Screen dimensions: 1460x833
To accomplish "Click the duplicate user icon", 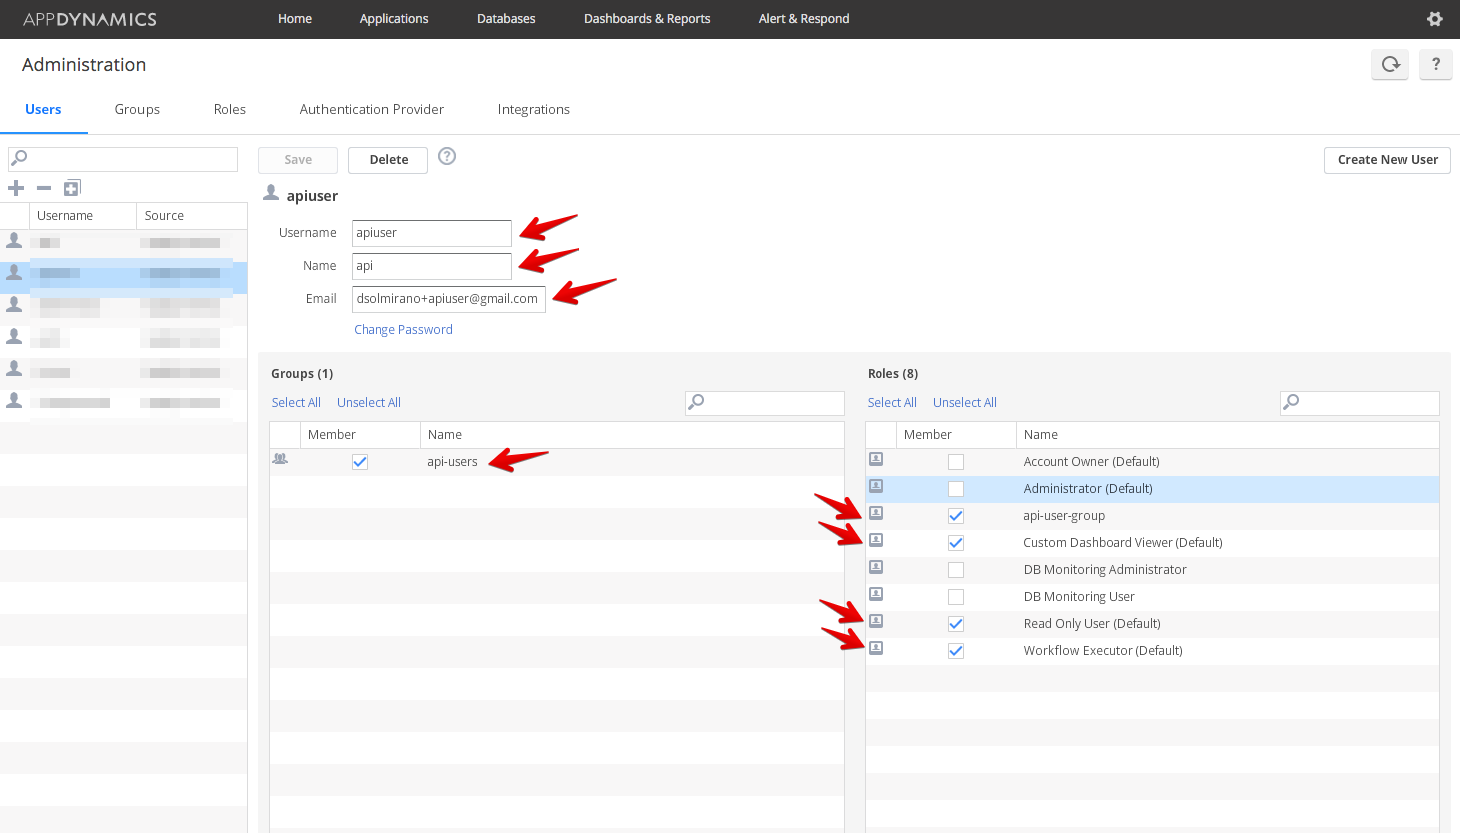I will coord(72,188).
